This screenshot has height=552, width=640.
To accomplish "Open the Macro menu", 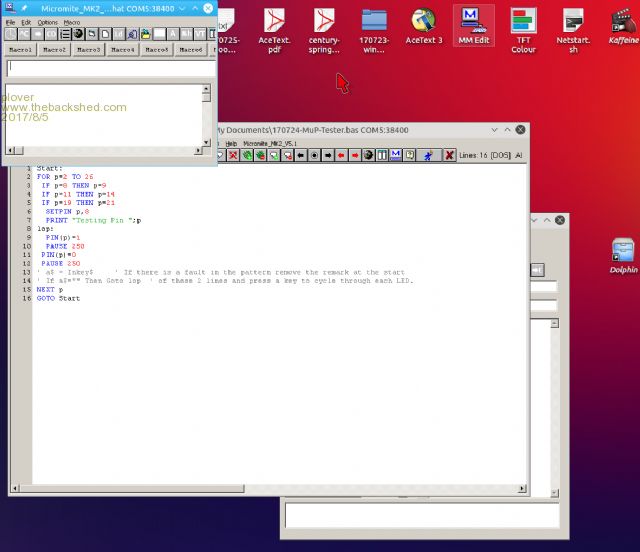I will pyautogui.click(x=72, y=22).
